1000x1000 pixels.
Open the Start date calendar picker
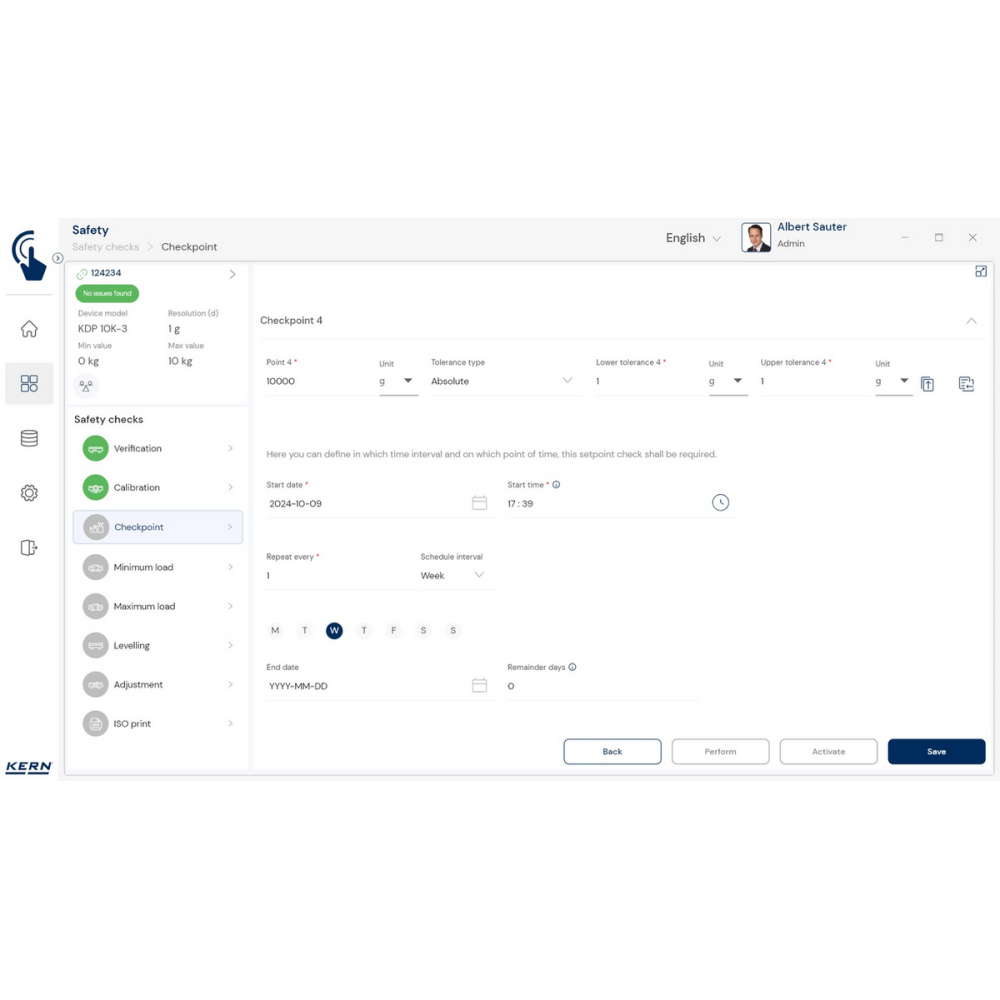click(x=479, y=503)
